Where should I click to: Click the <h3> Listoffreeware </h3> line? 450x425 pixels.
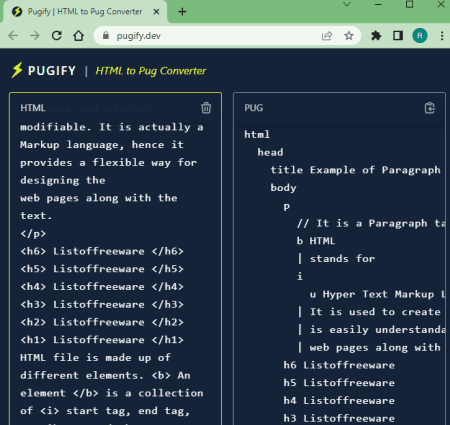102,304
